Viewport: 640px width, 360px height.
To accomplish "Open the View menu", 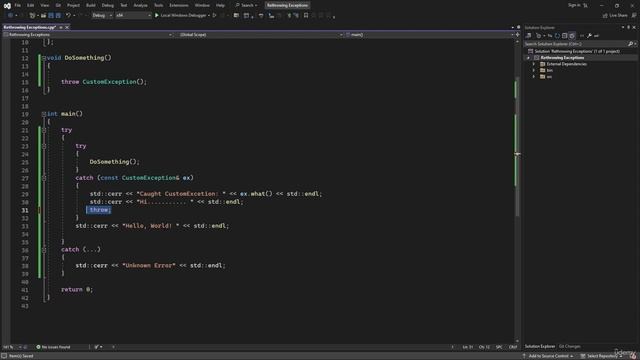I will pyautogui.click(x=44, y=5).
